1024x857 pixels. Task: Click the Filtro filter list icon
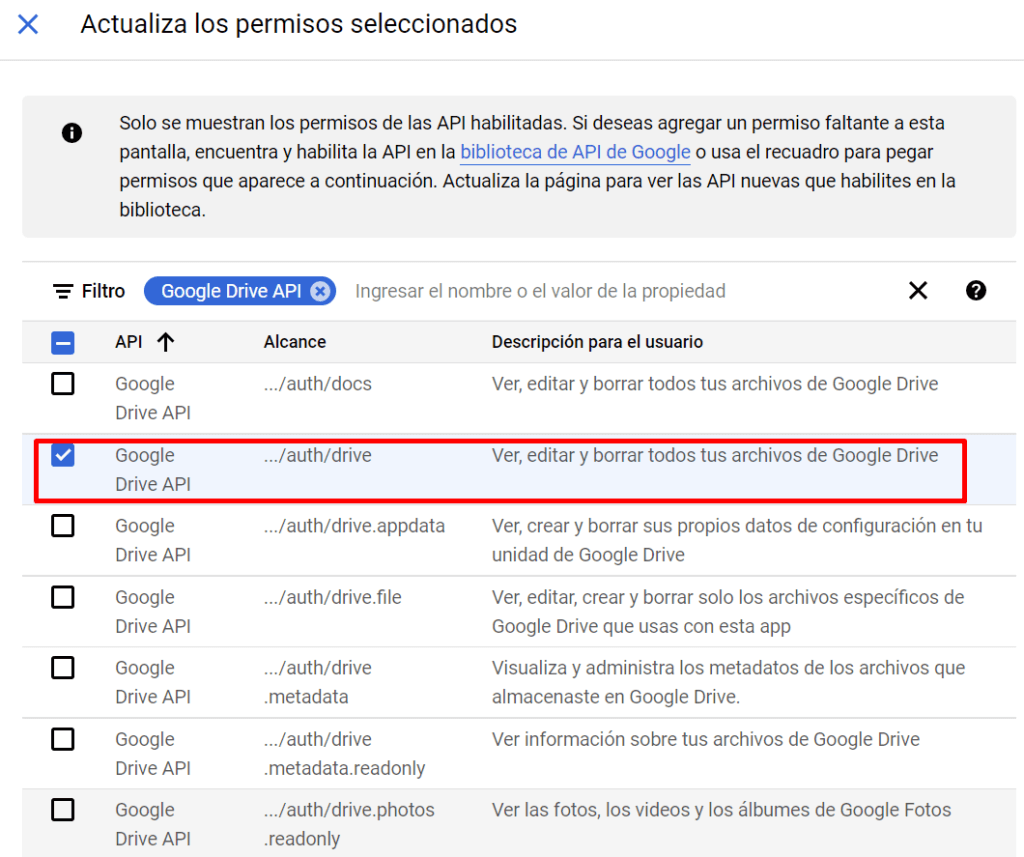coord(63,291)
